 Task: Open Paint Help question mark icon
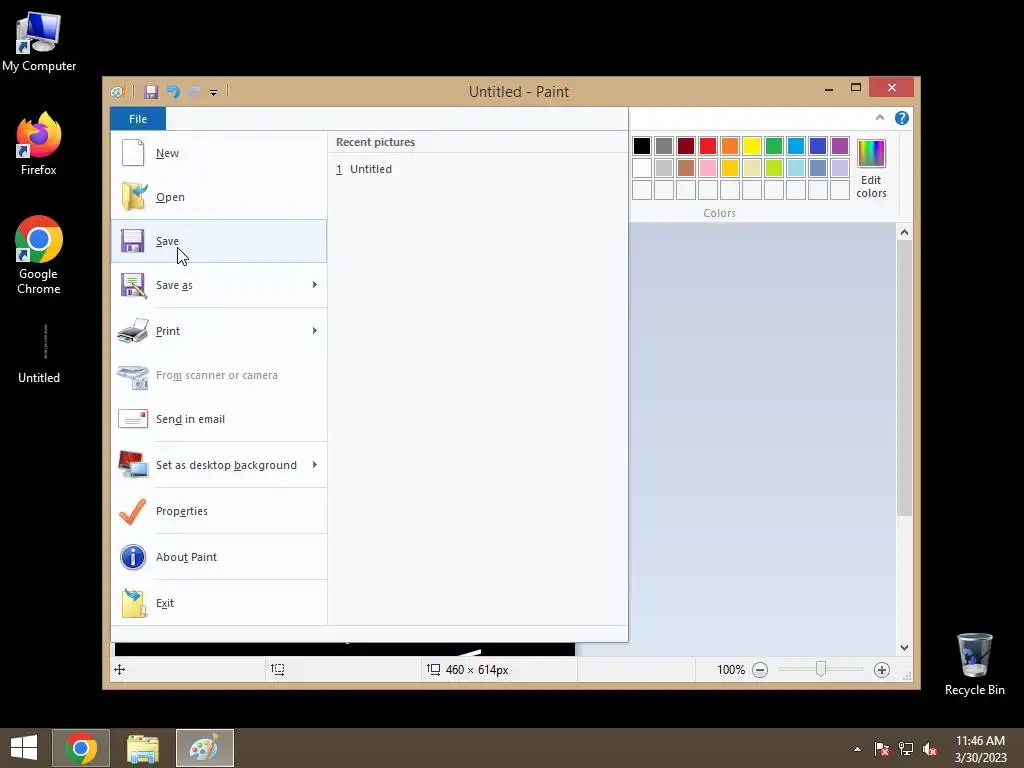902,118
